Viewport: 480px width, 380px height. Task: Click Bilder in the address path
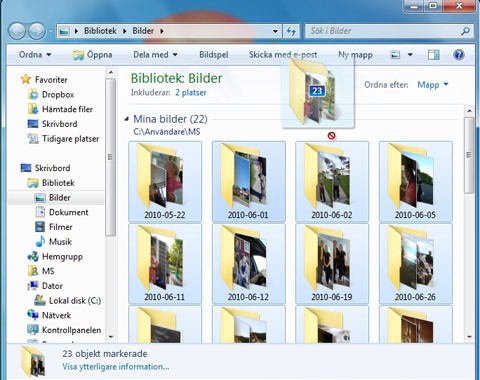(x=143, y=31)
